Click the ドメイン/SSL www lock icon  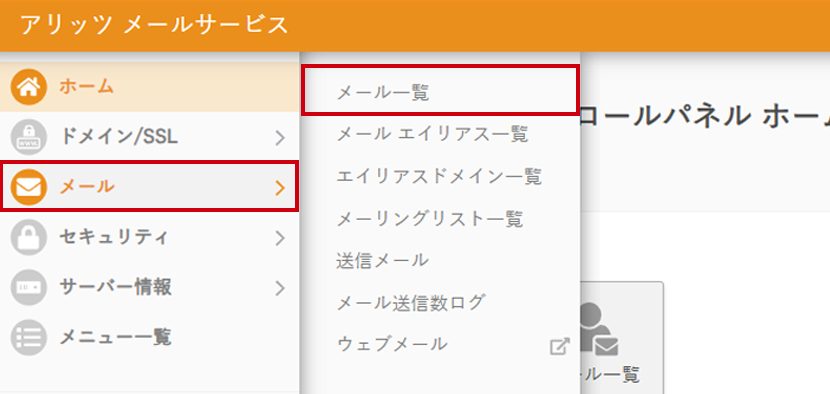tap(29, 137)
